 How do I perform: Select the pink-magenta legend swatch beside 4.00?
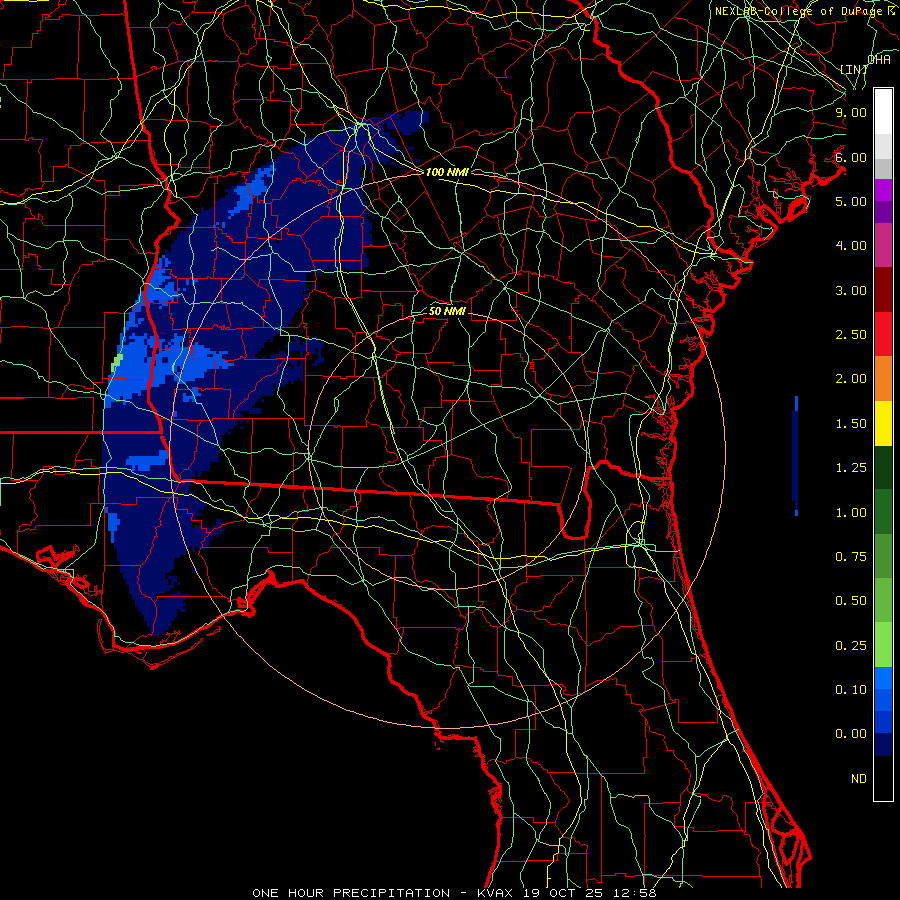pyautogui.click(x=883, y=245)
